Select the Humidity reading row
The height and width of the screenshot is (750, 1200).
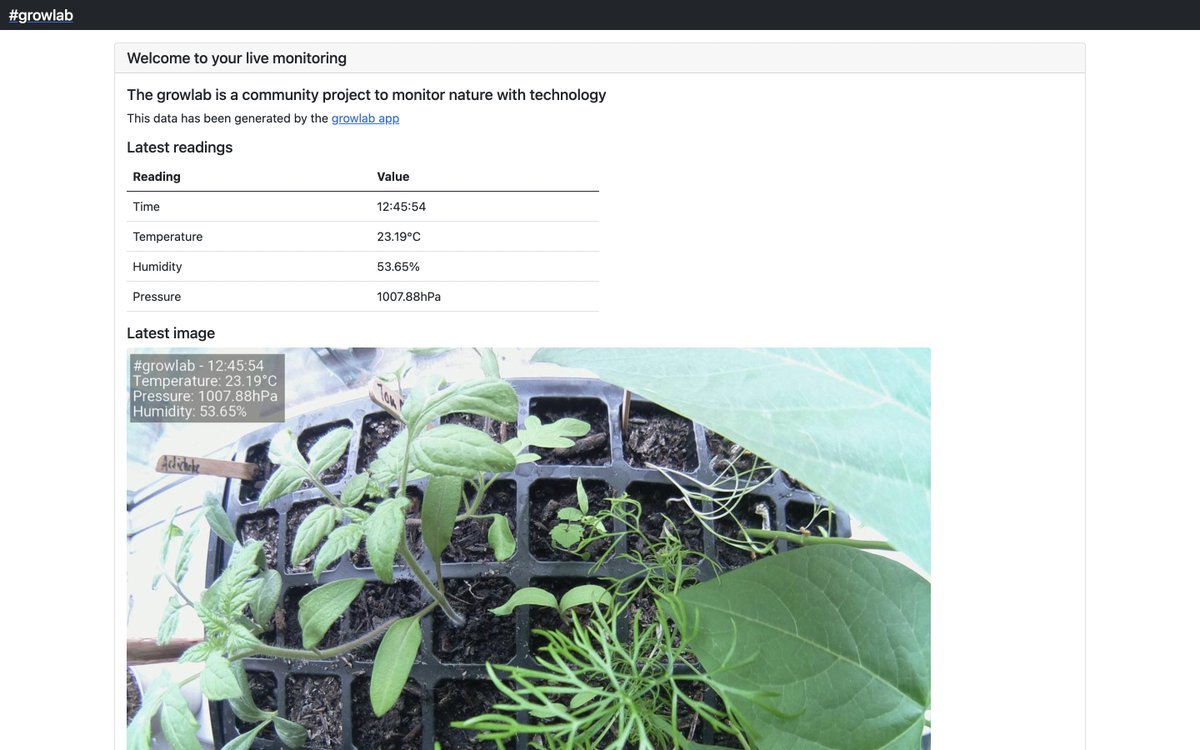tap(363, 267)
